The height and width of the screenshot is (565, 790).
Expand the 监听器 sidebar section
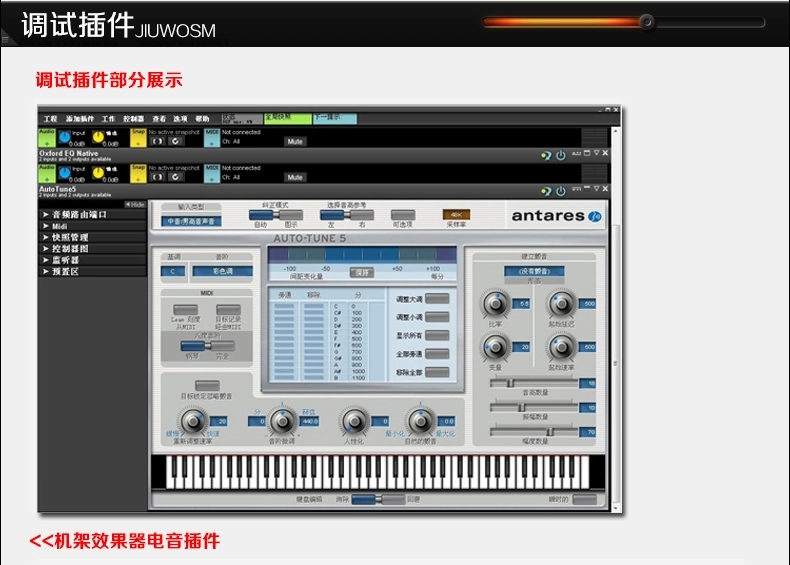coord(93,260)
